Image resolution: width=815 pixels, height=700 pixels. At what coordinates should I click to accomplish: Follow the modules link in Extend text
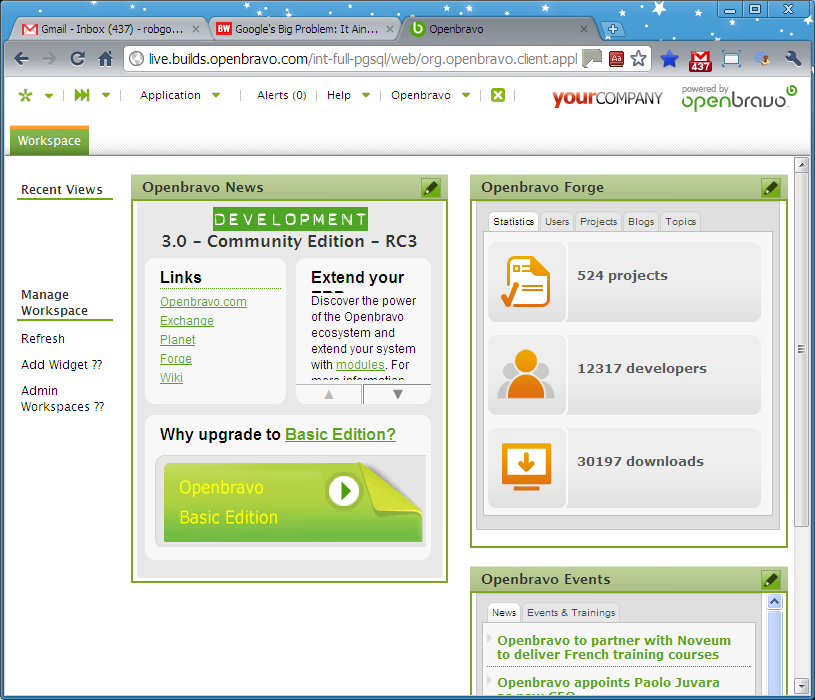360,365
